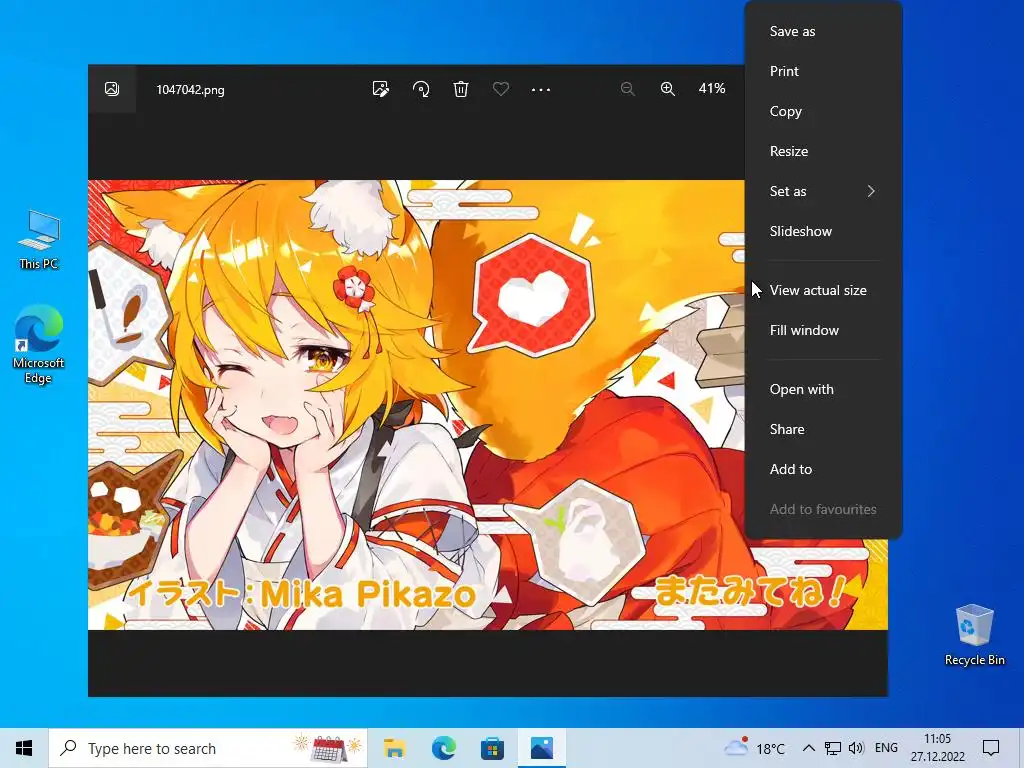This screenshot has width=1024, height=768.
Task: Select This PC desktop icon
Action: pyautogui.click(x=39, y=240)
